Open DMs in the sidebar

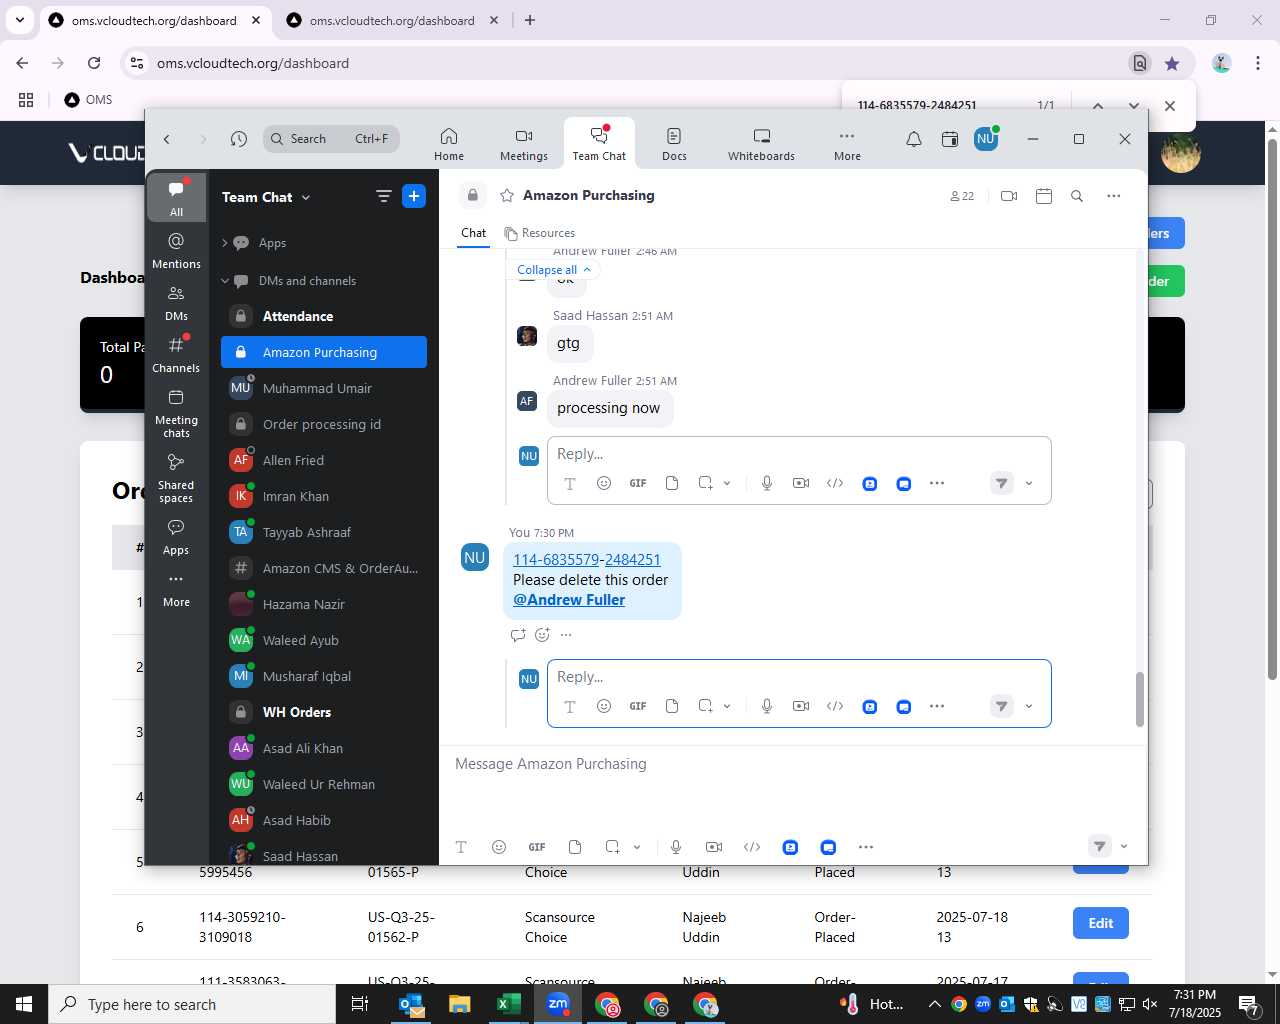pyautogui.click(x=176, y=302)
